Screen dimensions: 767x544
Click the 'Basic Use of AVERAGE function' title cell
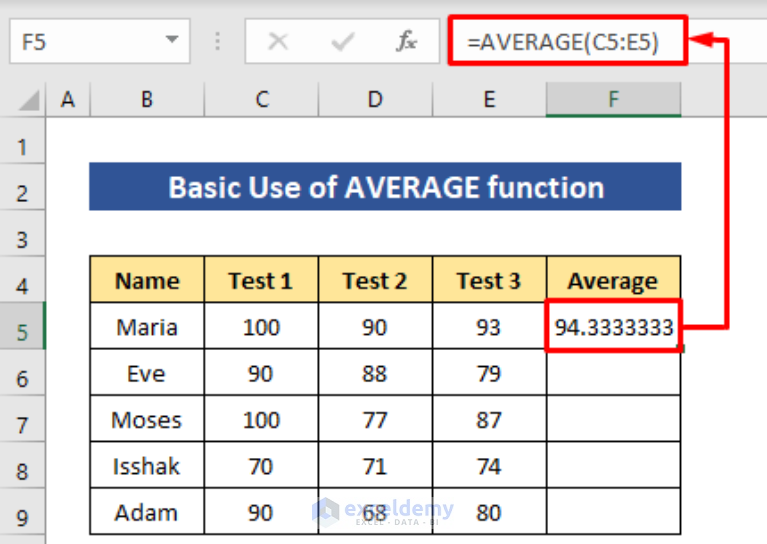(385, 186)
